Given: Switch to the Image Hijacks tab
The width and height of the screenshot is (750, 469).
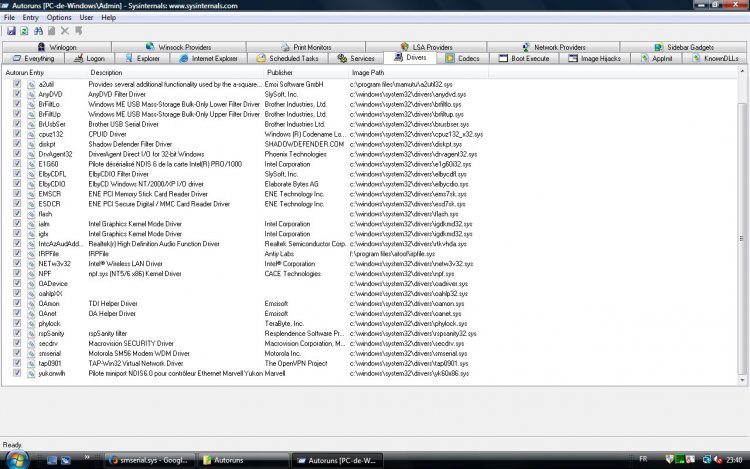Looking at the screenshot, I should tap(595, 58).
